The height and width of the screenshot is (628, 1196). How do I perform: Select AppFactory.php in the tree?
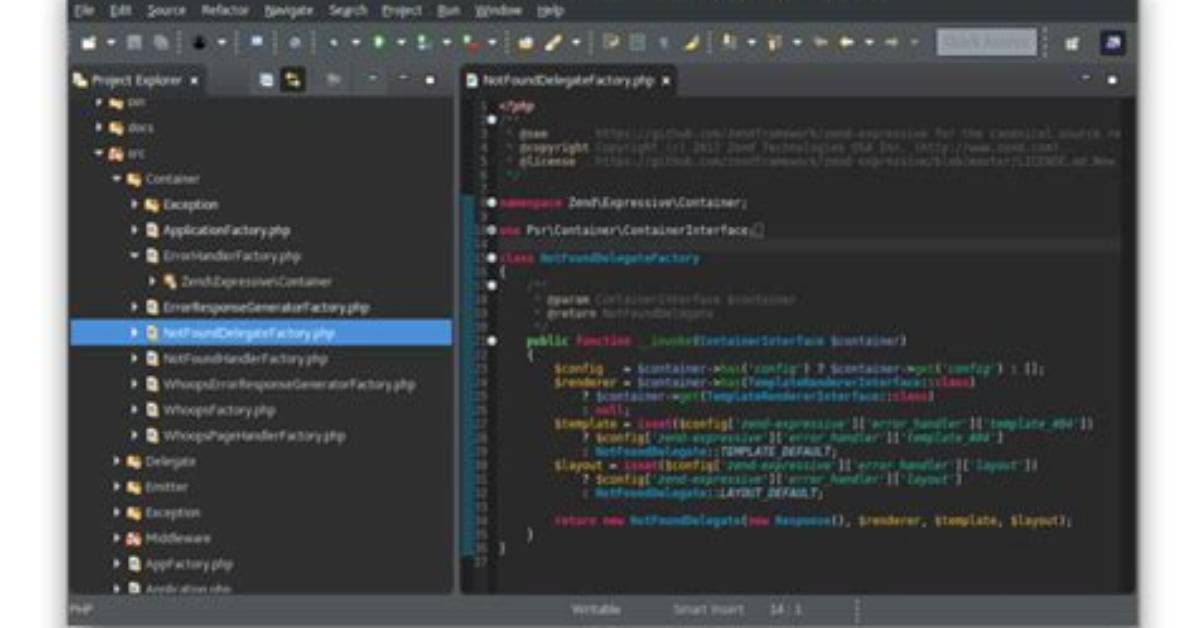[x=189, y=564]
